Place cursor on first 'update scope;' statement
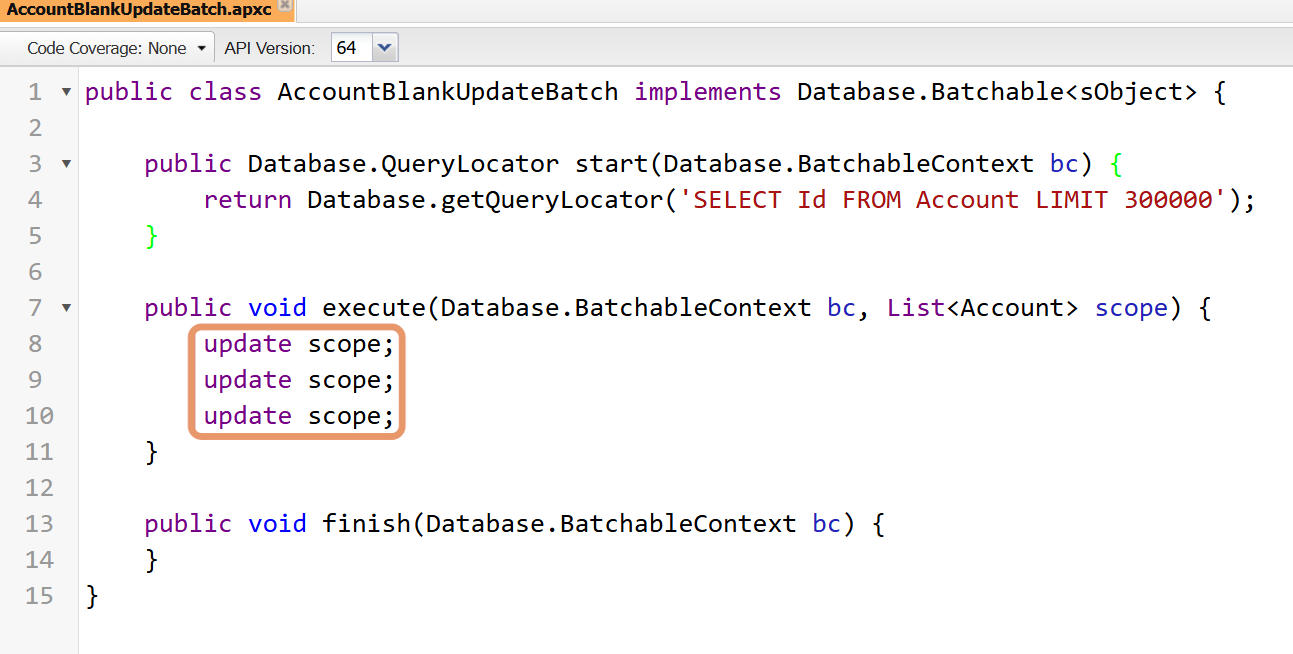This screenshot has height=654, width=1293. point(299,344)
